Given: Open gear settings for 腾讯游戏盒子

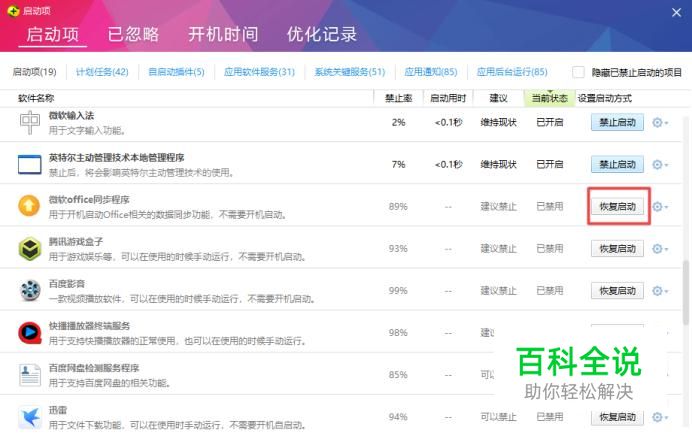Looking at the screenshot, I should pos(660,249).
